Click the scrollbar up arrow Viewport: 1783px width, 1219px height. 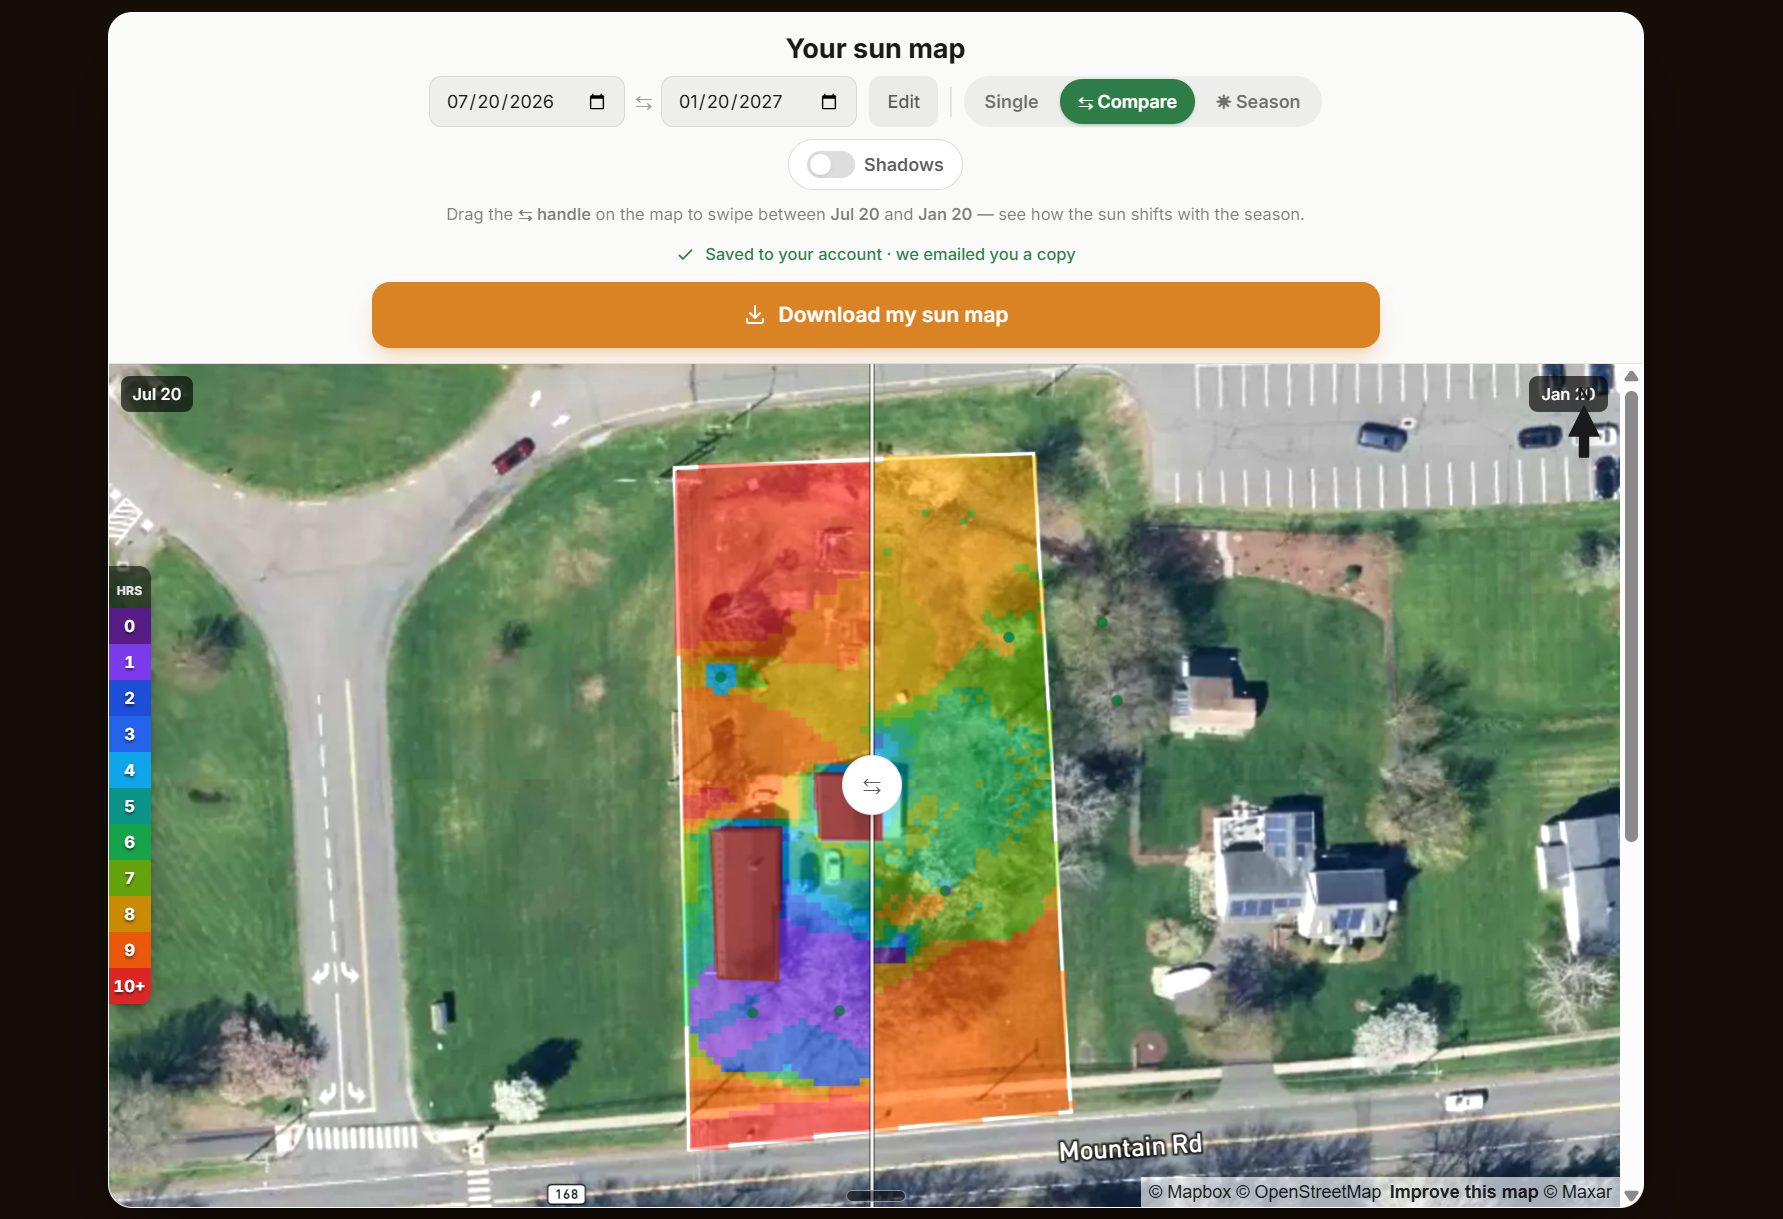[x=1631, y=376]
